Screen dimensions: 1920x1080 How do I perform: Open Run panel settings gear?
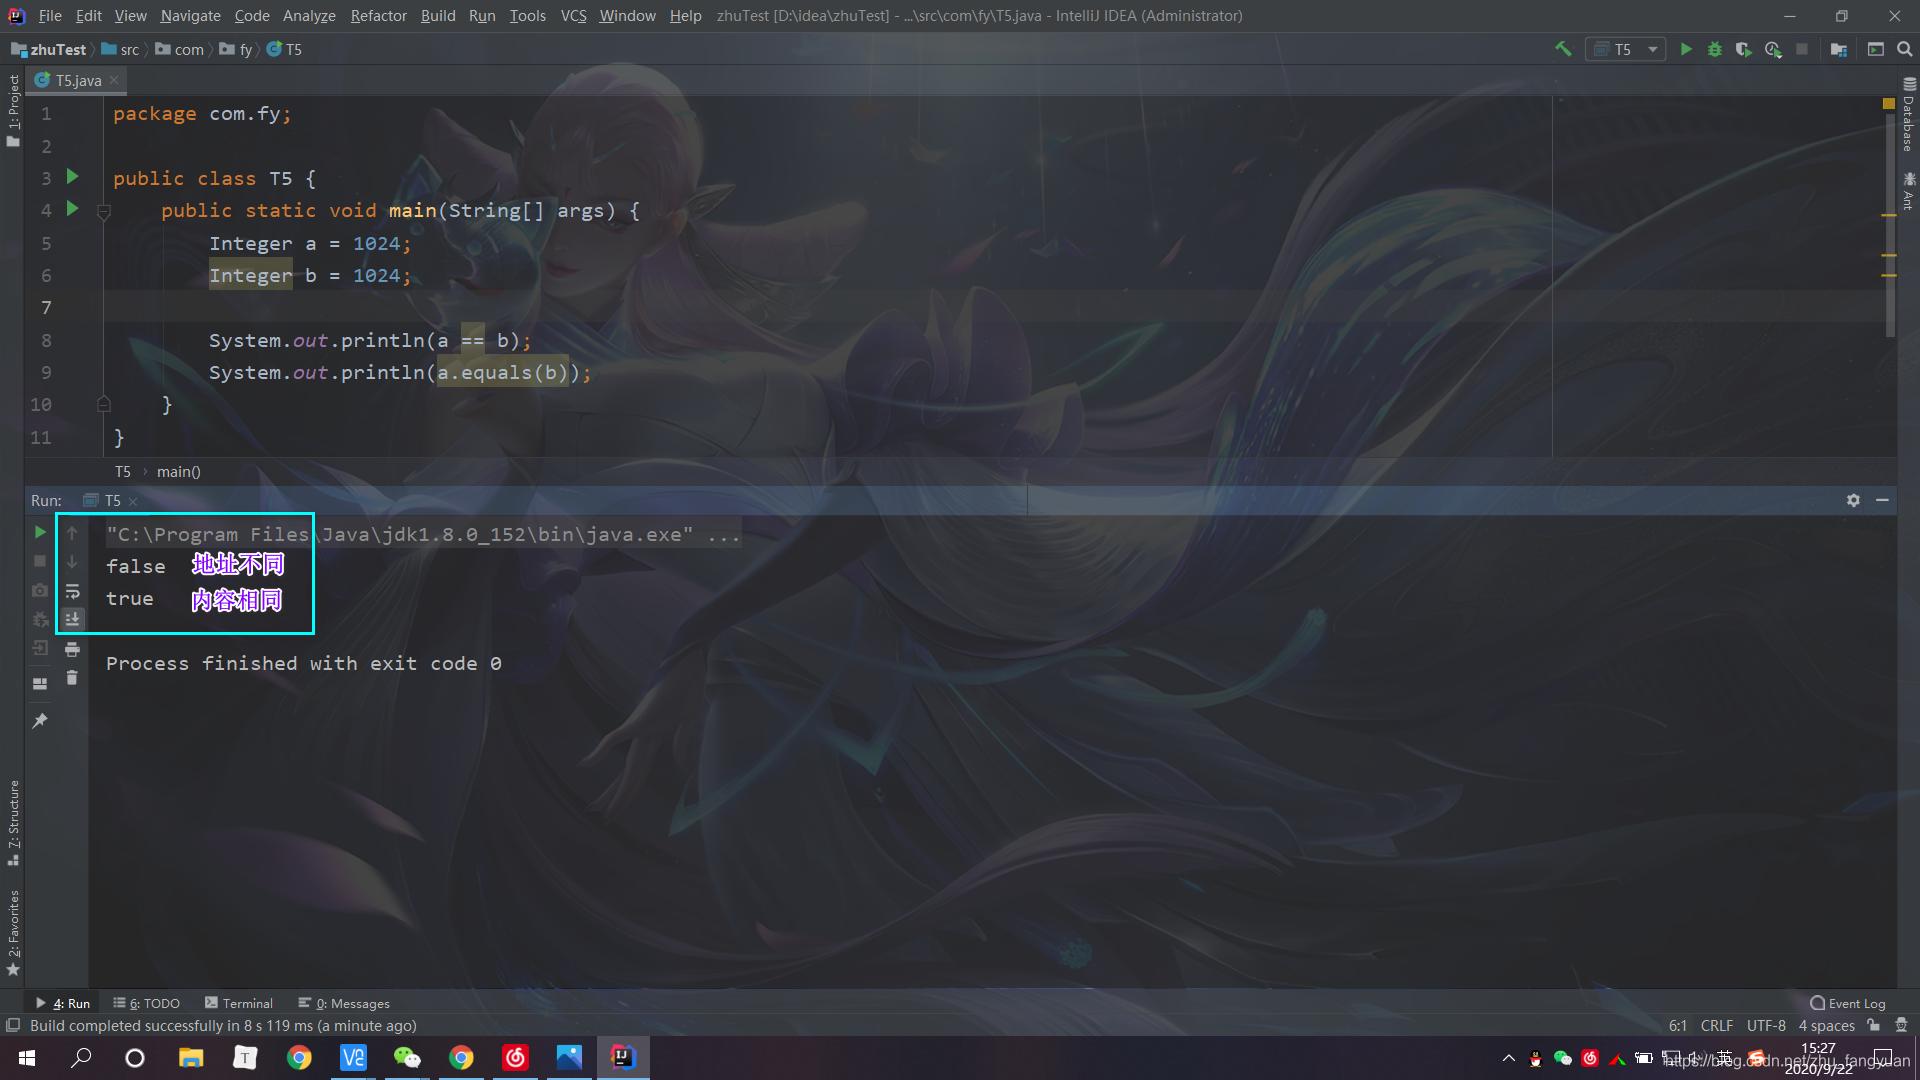pyautogui.click(x=1853, y=500)
